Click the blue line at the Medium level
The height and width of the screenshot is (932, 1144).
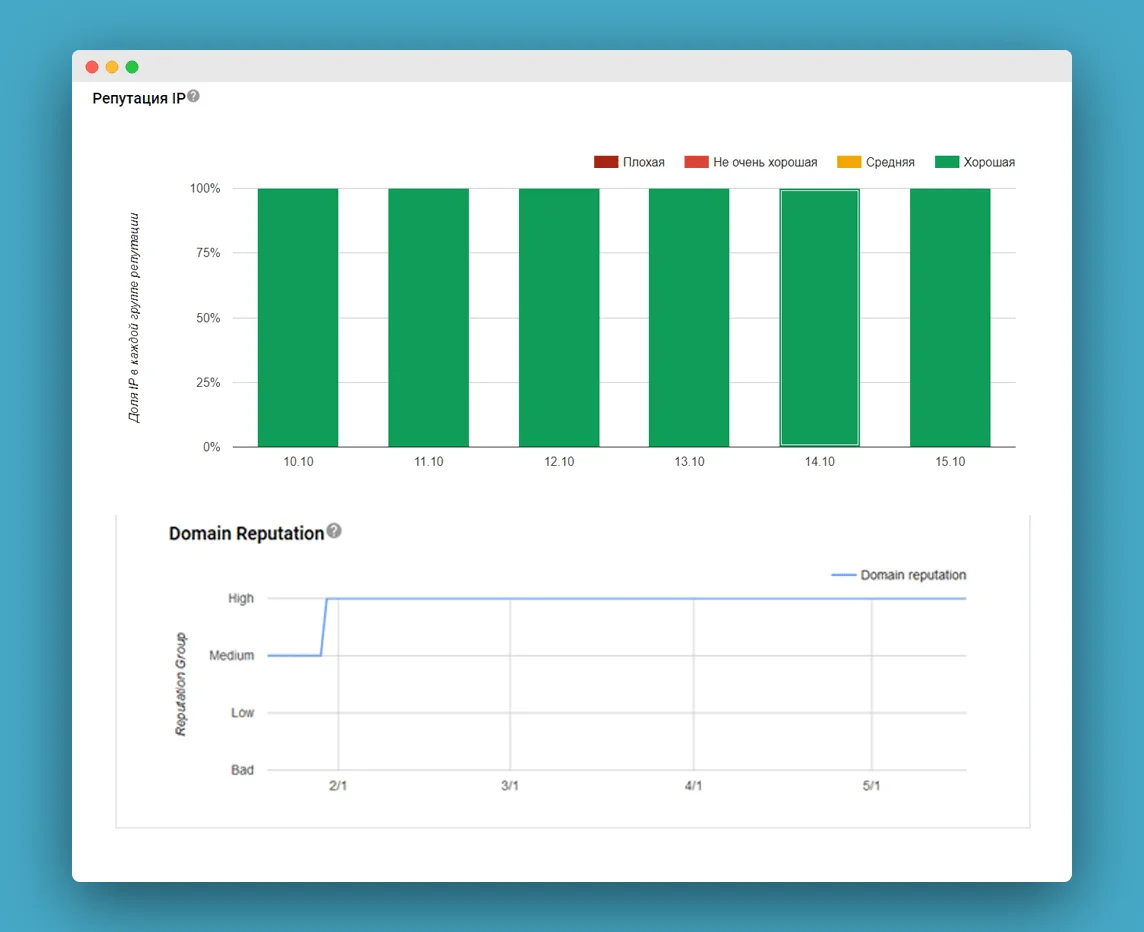point(293,655)
